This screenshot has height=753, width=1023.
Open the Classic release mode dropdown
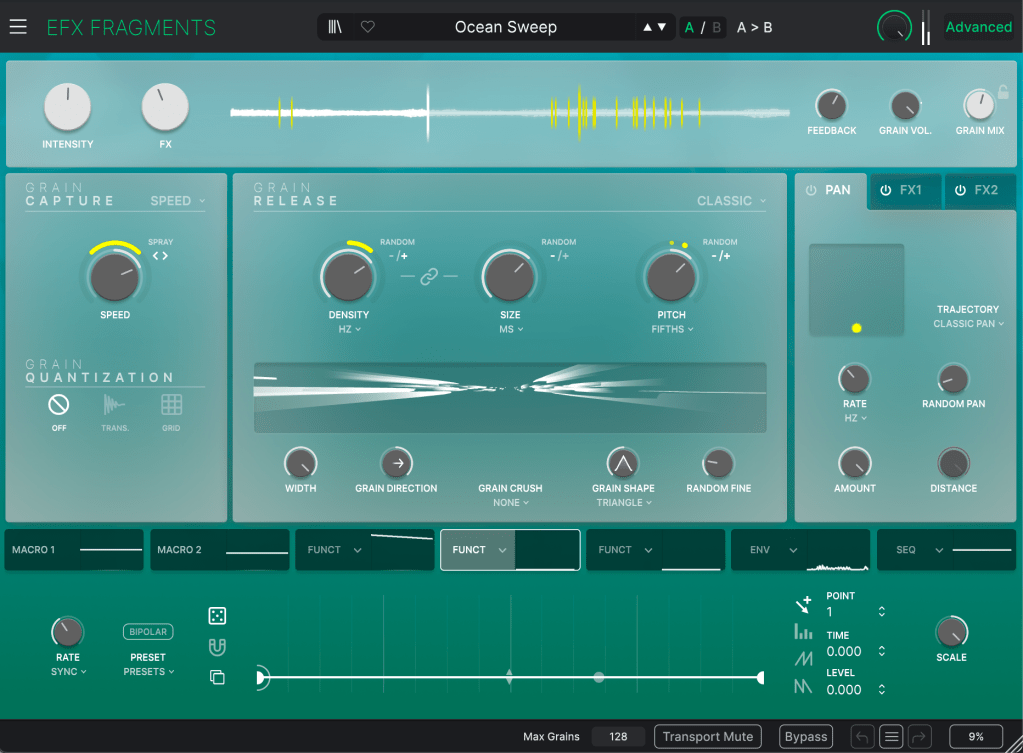point(731,201)
